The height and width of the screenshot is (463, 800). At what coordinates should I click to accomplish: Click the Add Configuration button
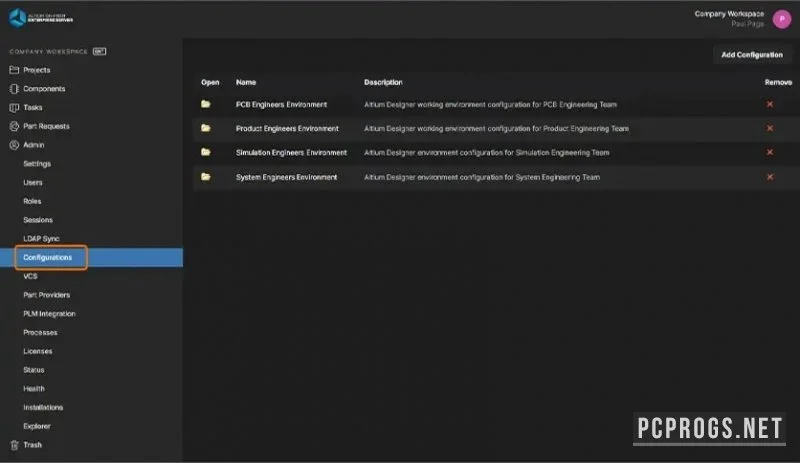pos(752,55)
